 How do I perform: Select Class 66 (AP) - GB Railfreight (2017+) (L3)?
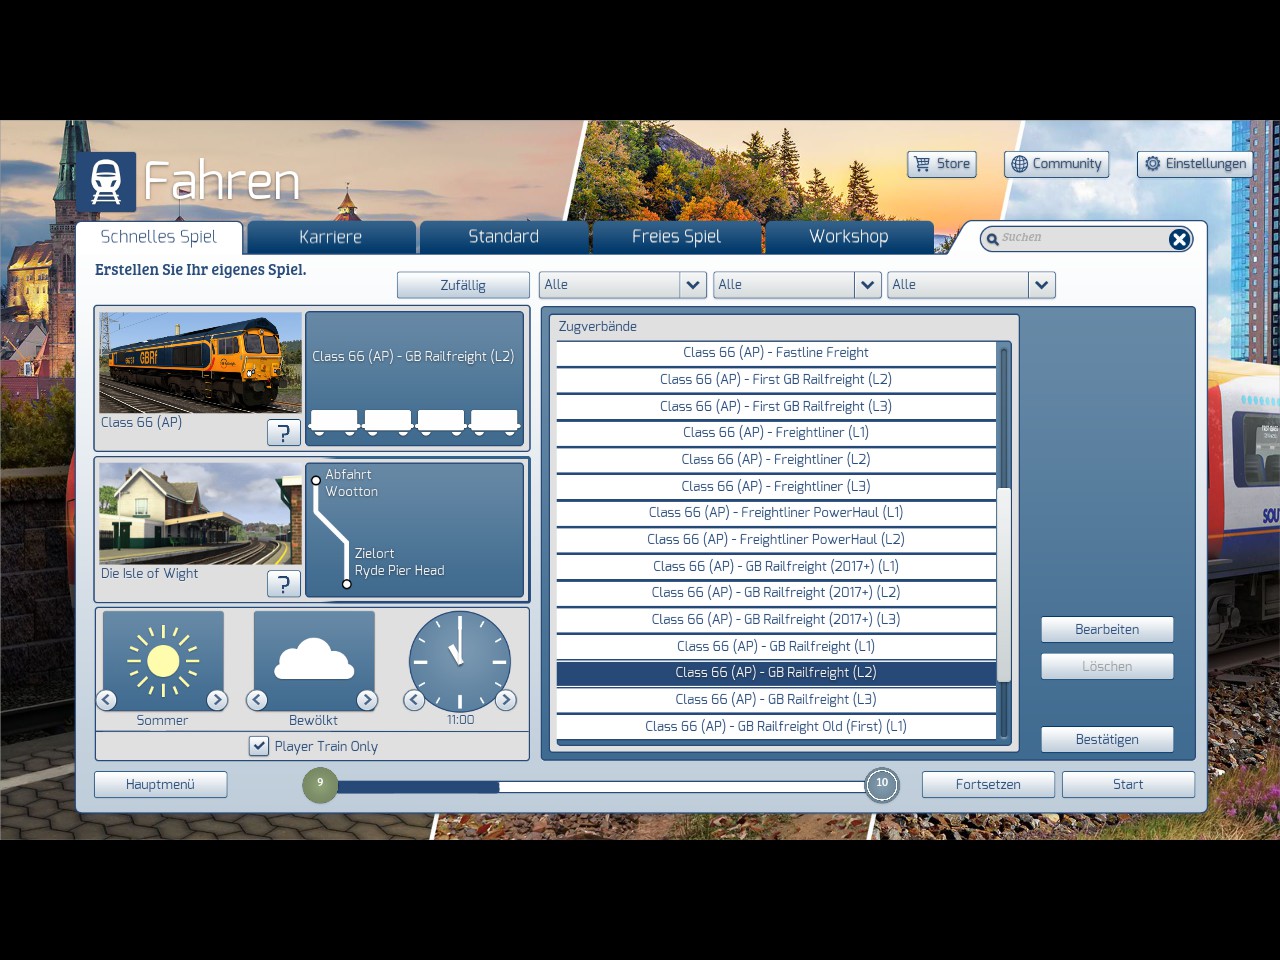776,619
